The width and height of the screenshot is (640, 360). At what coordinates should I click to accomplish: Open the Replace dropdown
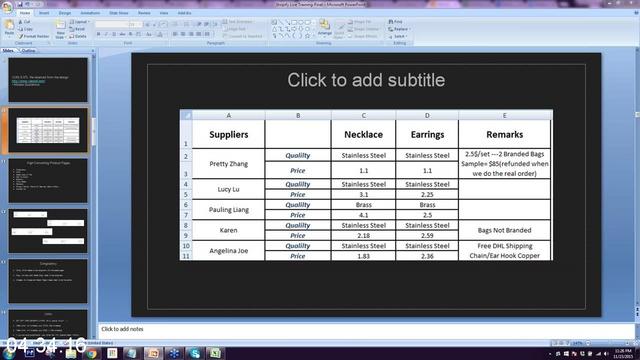coord(399,29)
